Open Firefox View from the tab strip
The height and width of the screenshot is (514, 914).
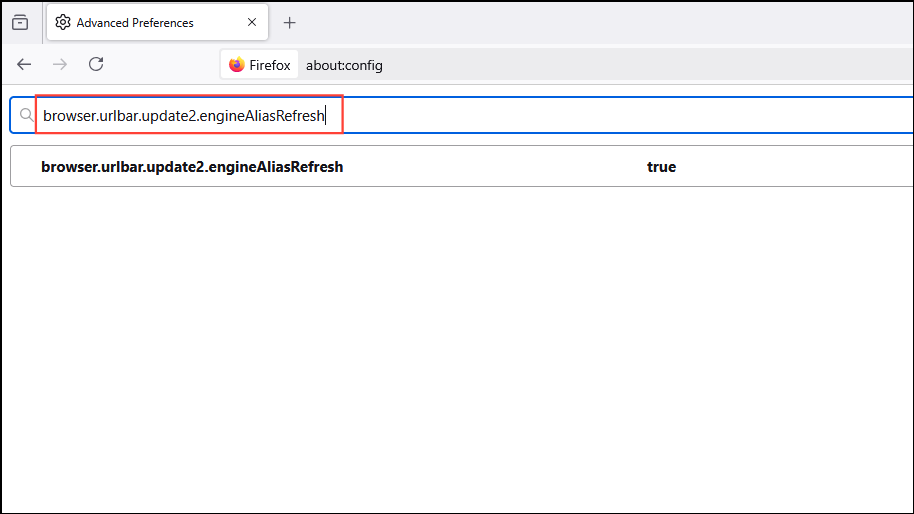pyautogui.click(x=20, y=22)
